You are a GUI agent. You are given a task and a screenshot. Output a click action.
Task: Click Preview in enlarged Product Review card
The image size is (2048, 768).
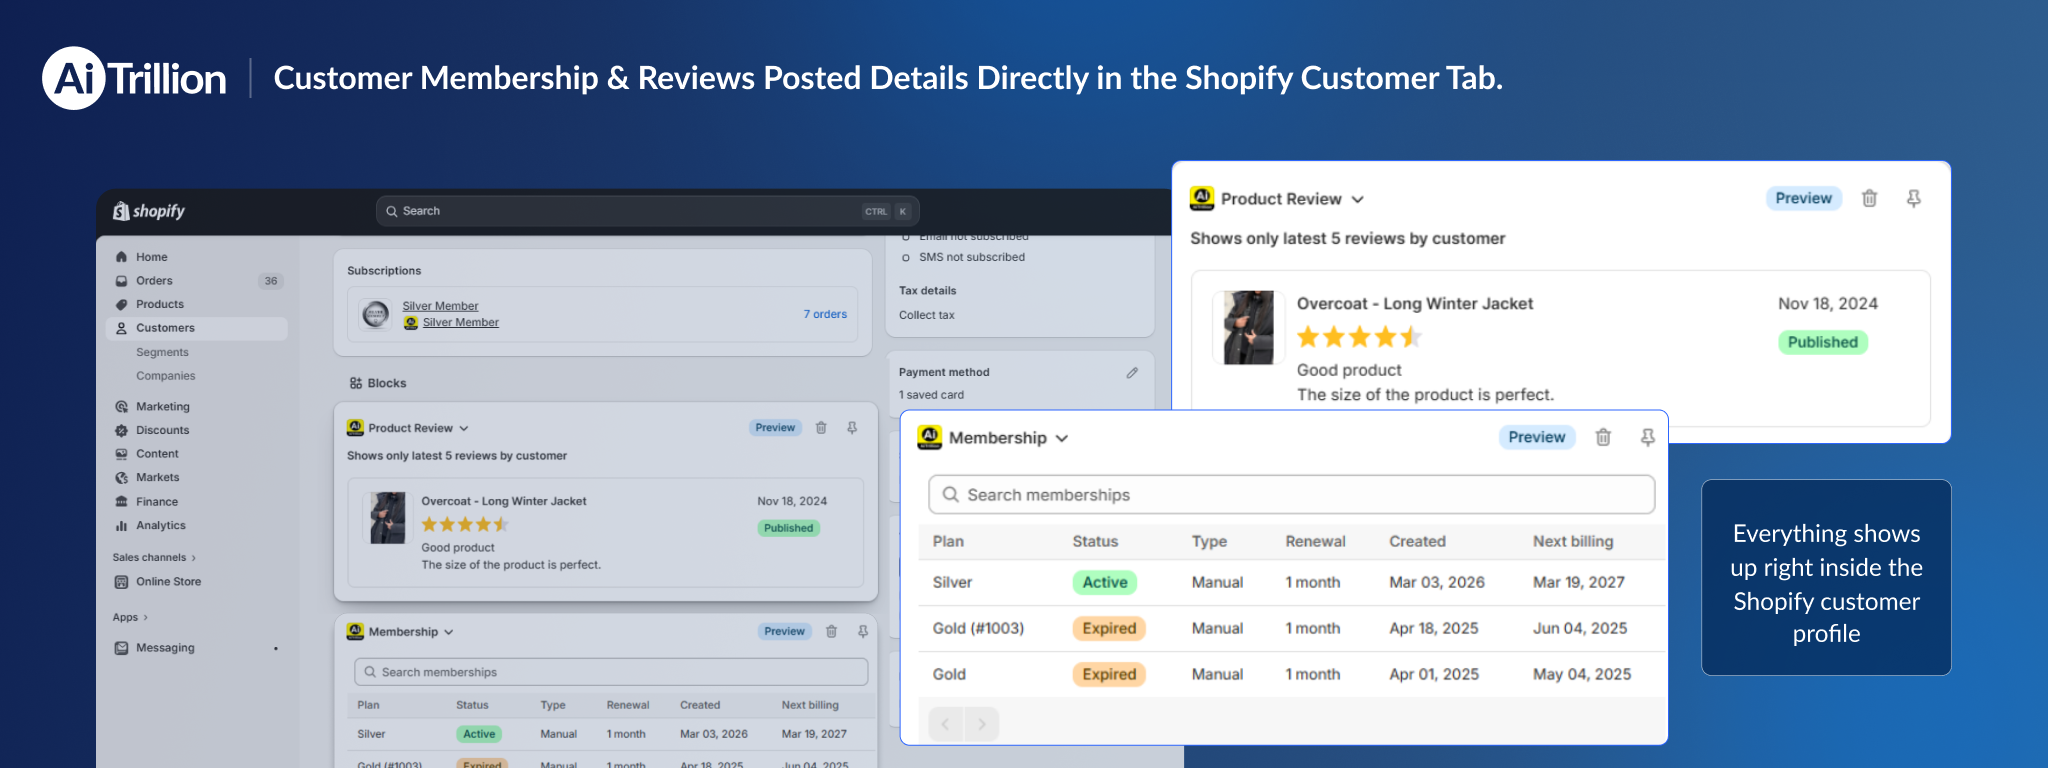[1803, 198]
